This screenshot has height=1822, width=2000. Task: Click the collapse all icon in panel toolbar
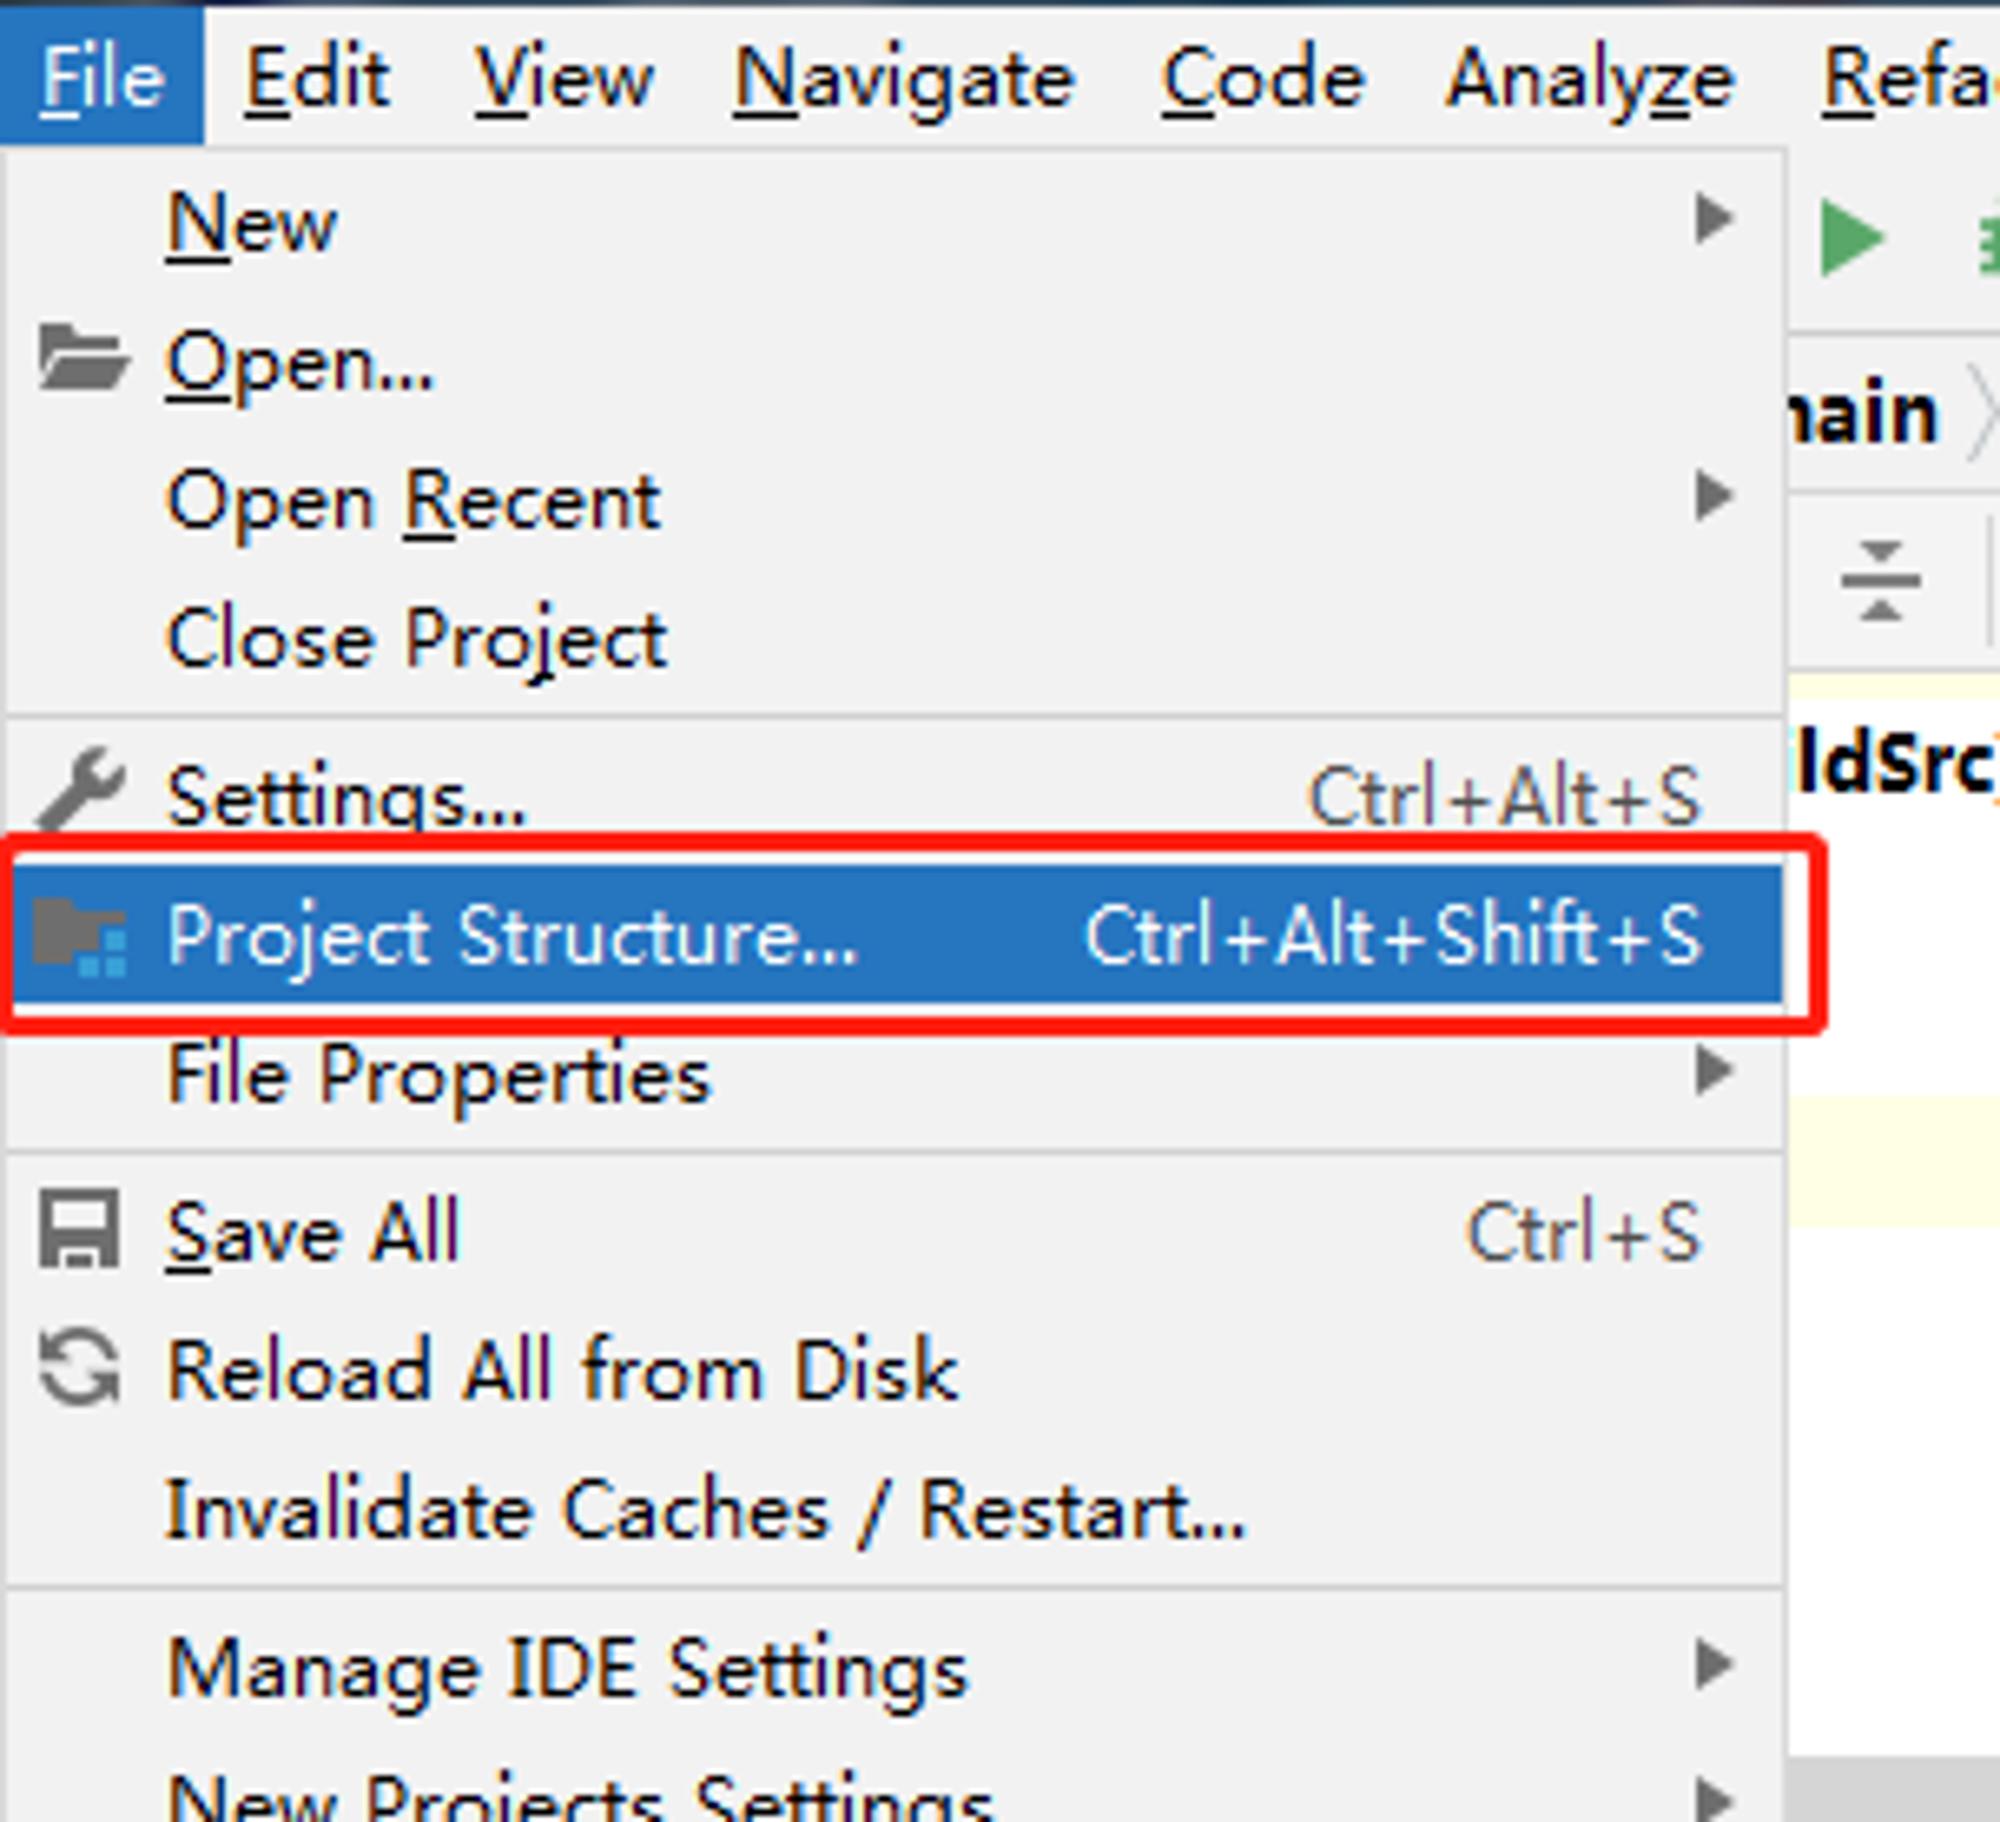tap(1880, 581)
